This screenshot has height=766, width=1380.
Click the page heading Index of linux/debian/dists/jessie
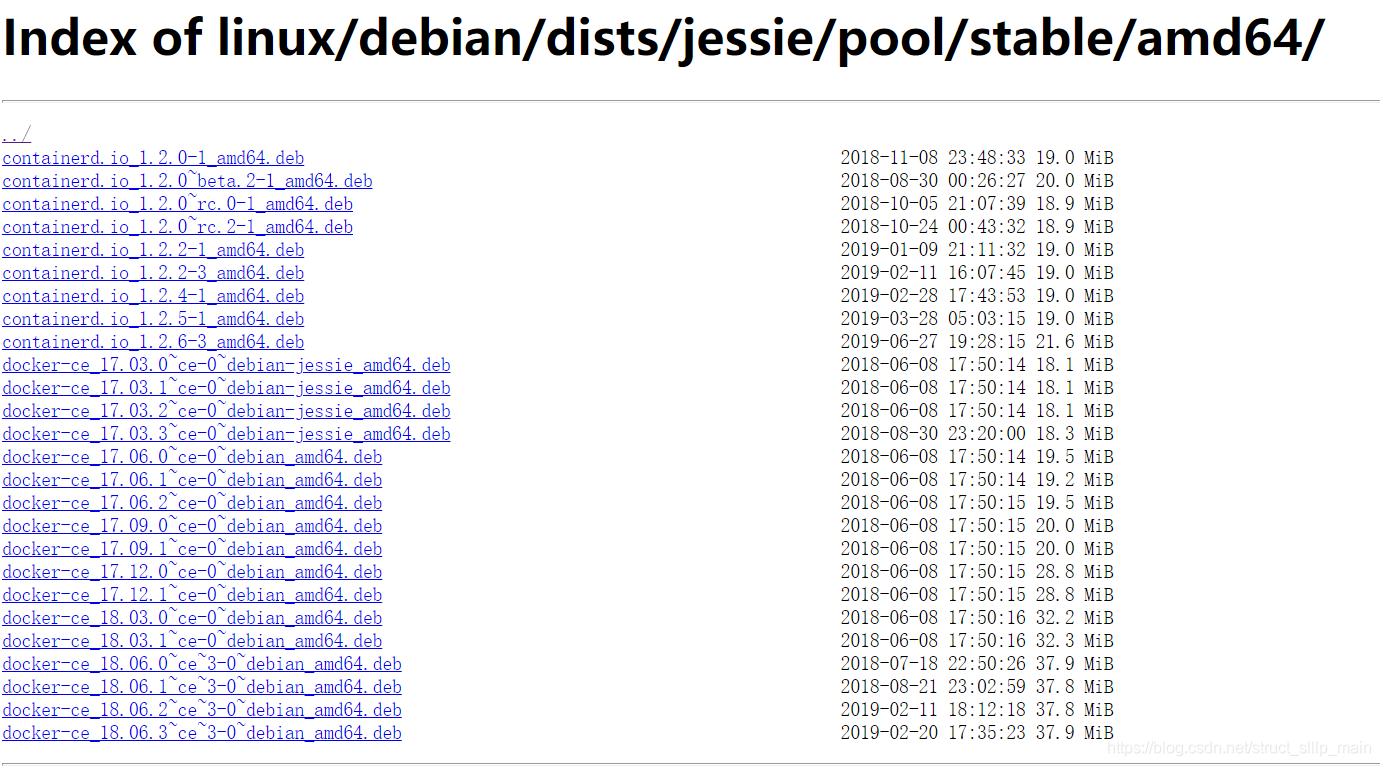(x=664, y=40)
